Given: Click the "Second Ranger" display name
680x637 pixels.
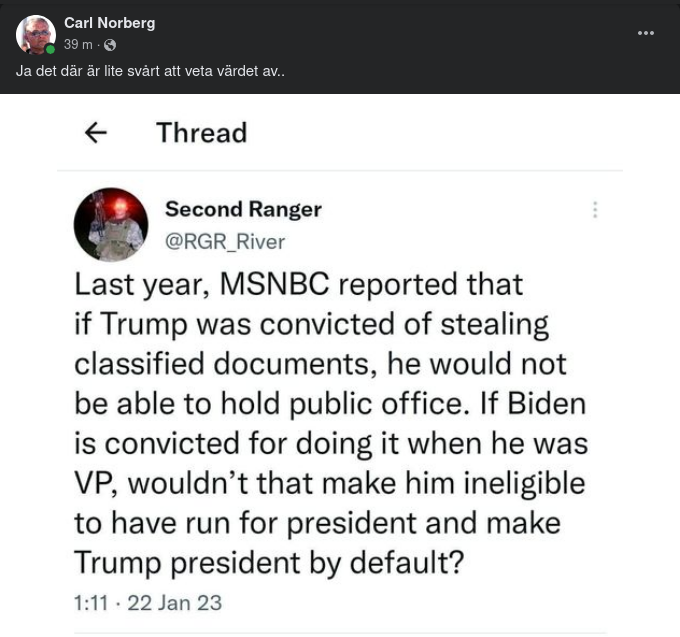Looking at the screenshot, I should pyautogui.click(x=243, y=209).
